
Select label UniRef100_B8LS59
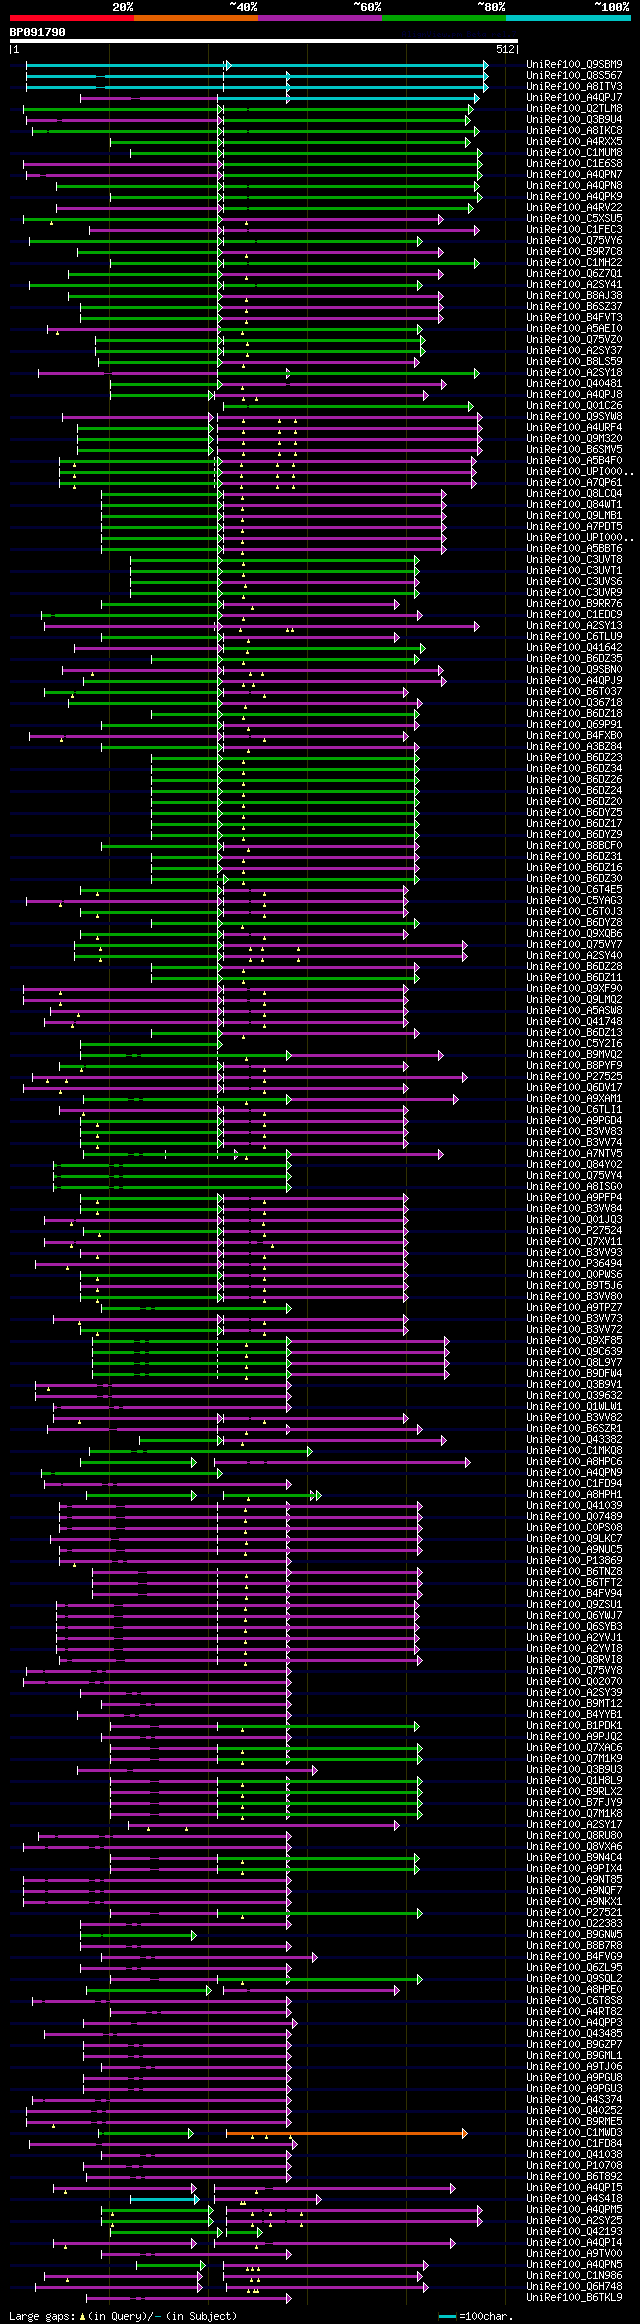574,362
